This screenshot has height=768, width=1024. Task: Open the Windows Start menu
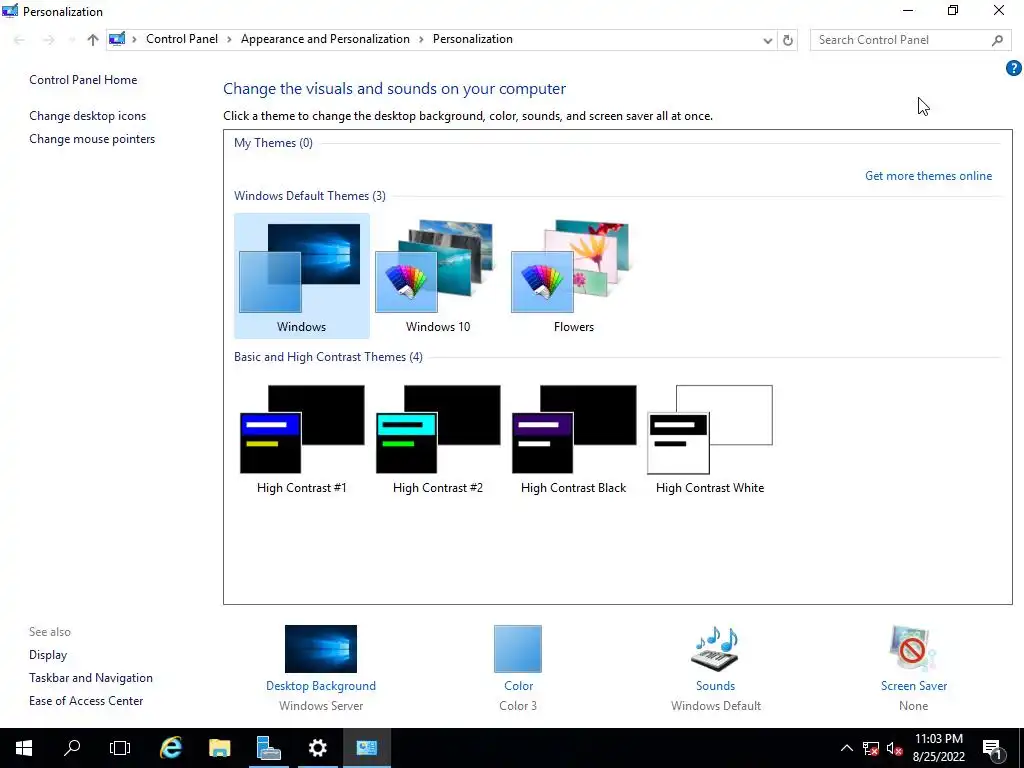tap(24, 748)
